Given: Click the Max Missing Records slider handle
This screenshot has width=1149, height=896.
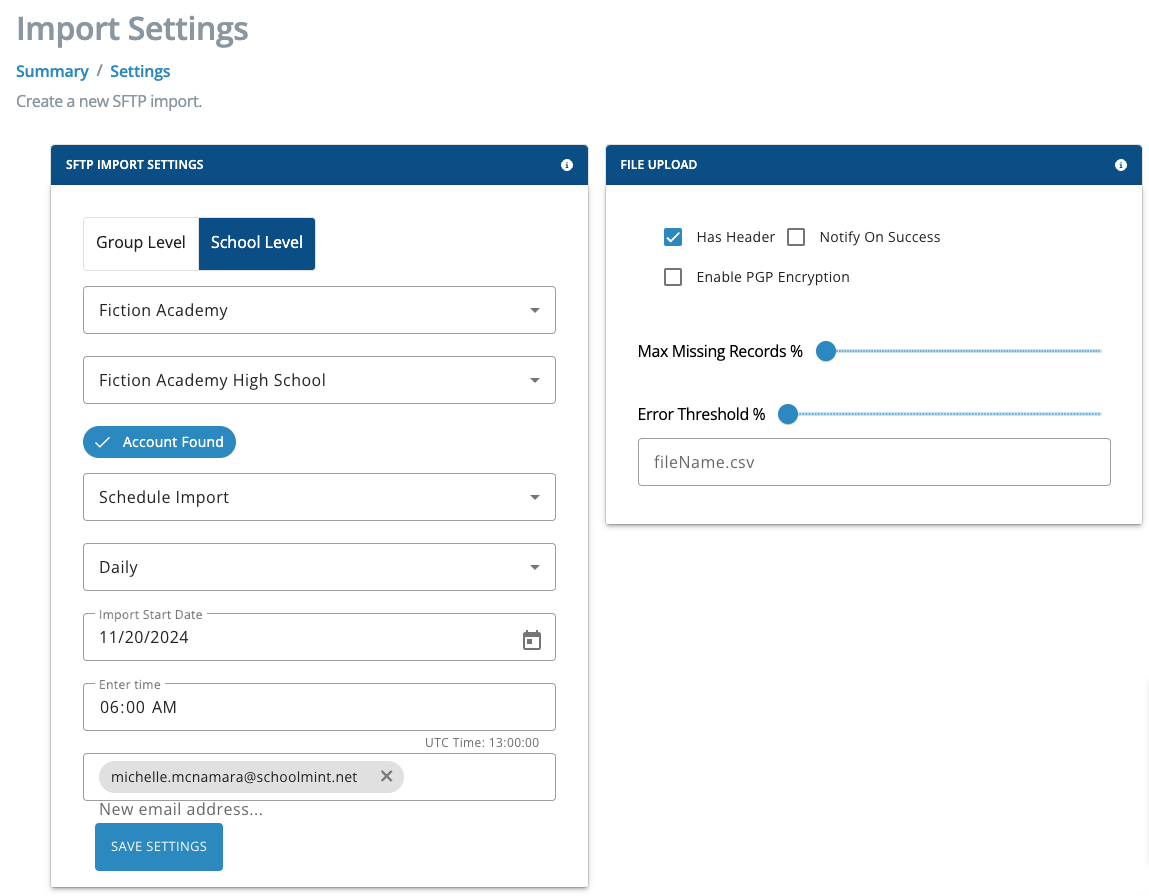Looking at the screenshot, I should click(x=826, y=351).
